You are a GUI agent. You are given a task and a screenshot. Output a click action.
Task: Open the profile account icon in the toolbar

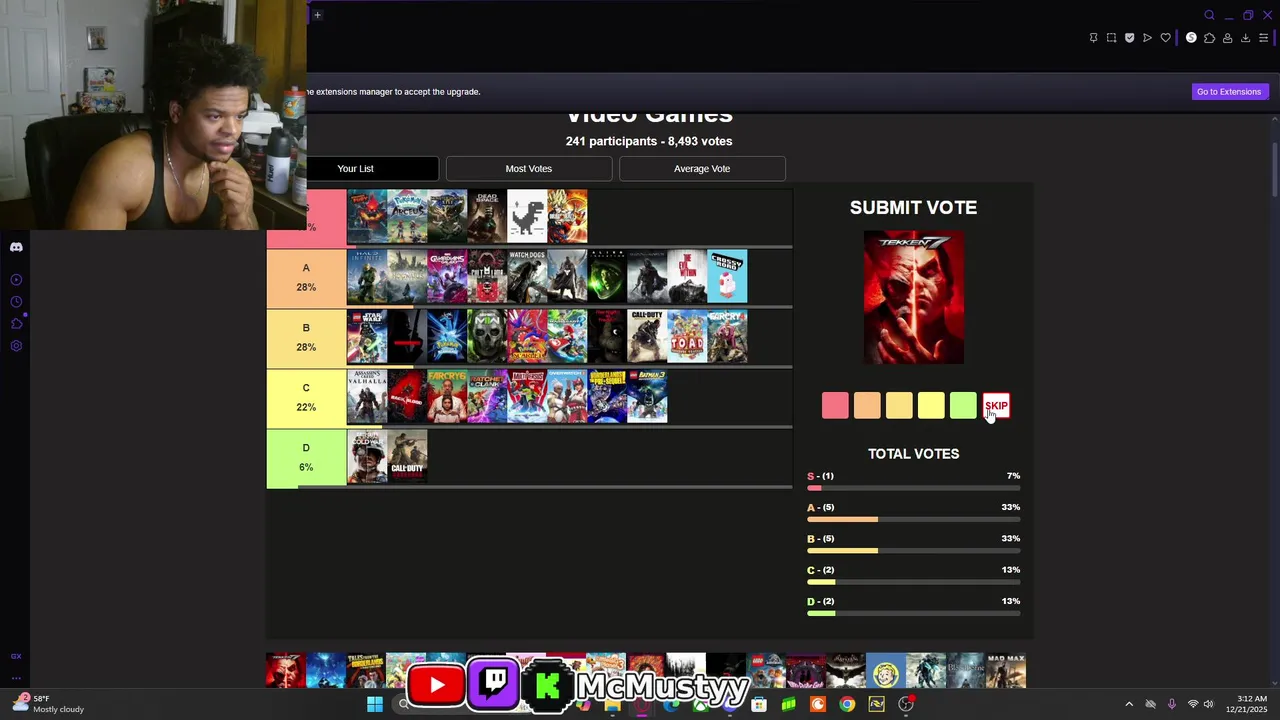(x=1227, y=38)
